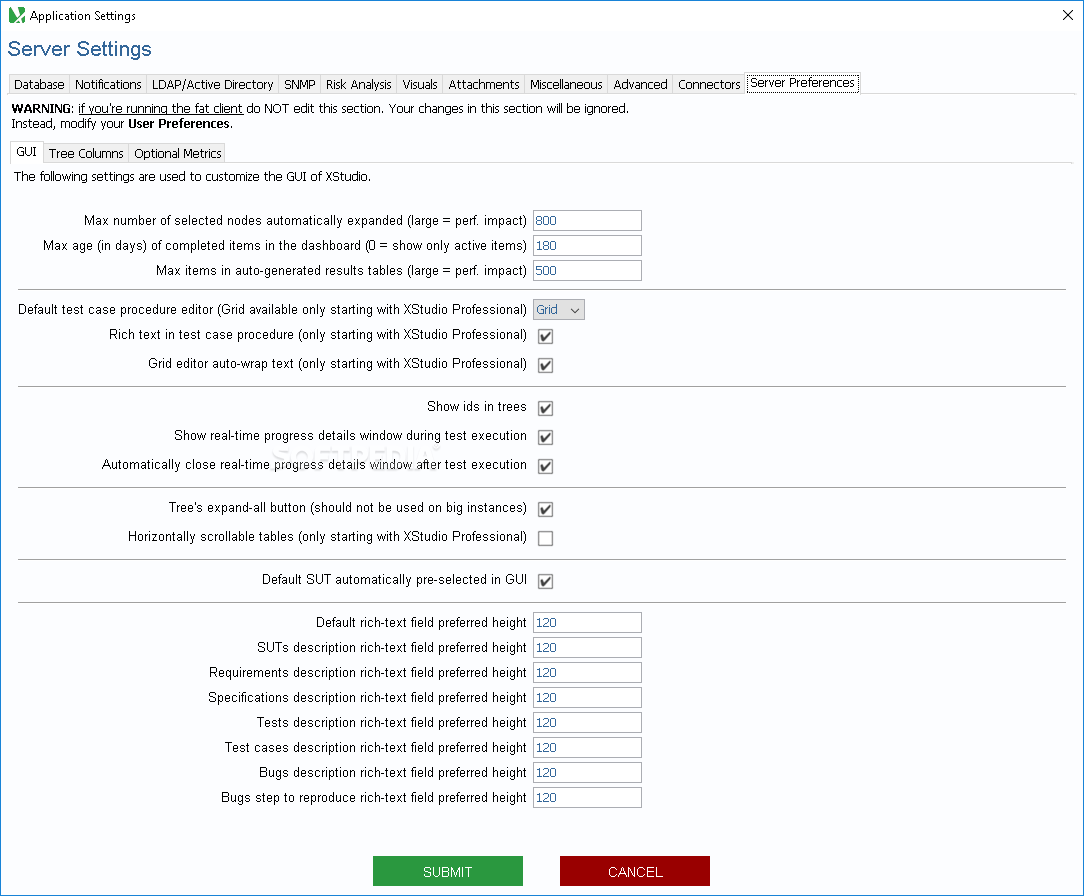Toggle rich text in test case procedure
Image resolution: width=1084 pixels, height=896 pixels.
pos(545,336)
